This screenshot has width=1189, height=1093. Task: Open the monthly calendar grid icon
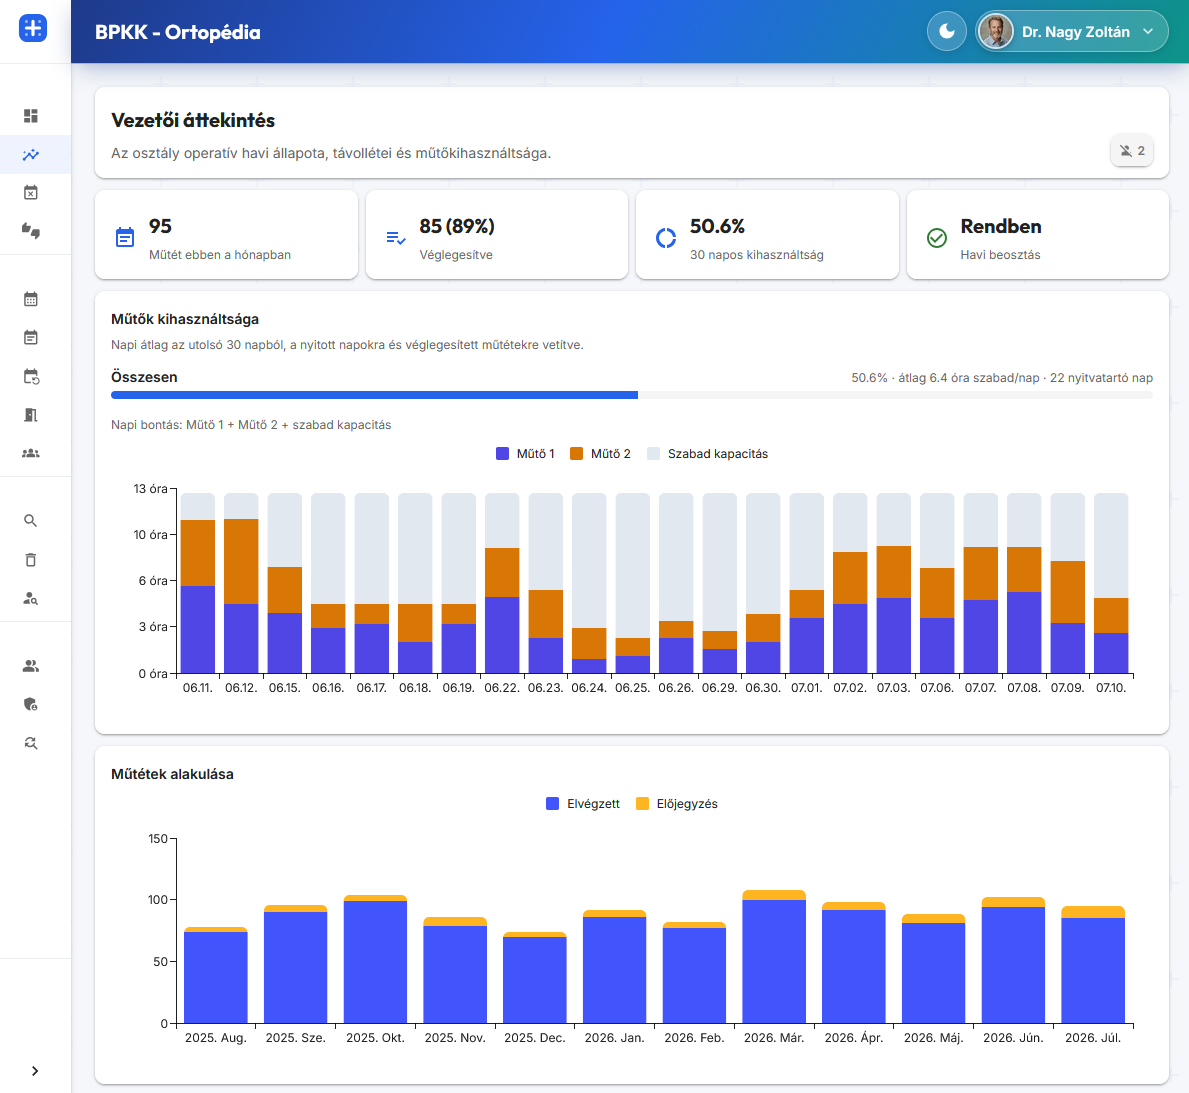[30, 300]
